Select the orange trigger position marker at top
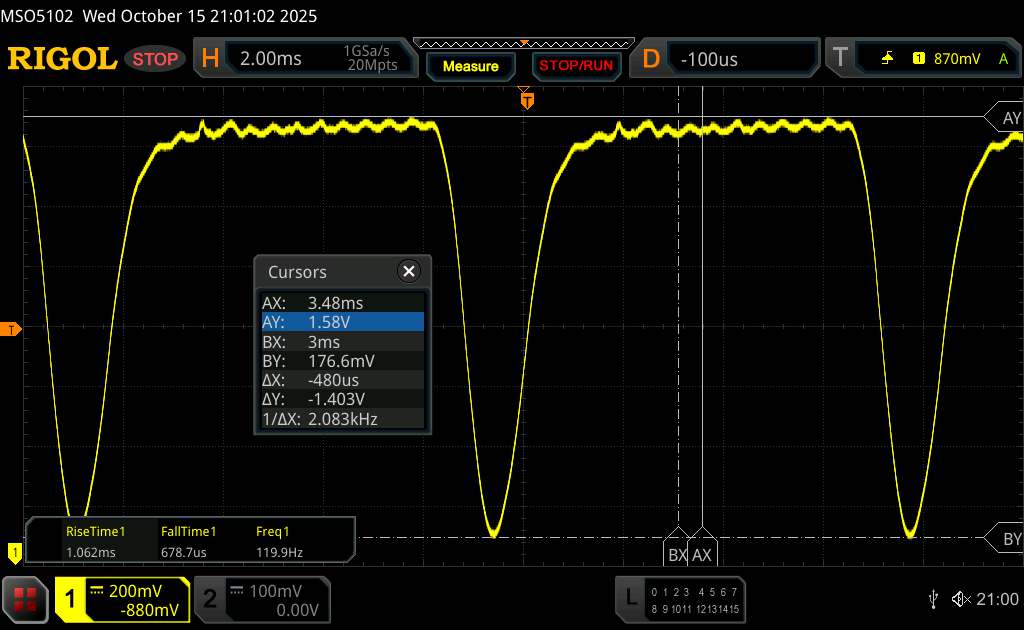 [526, 100]
